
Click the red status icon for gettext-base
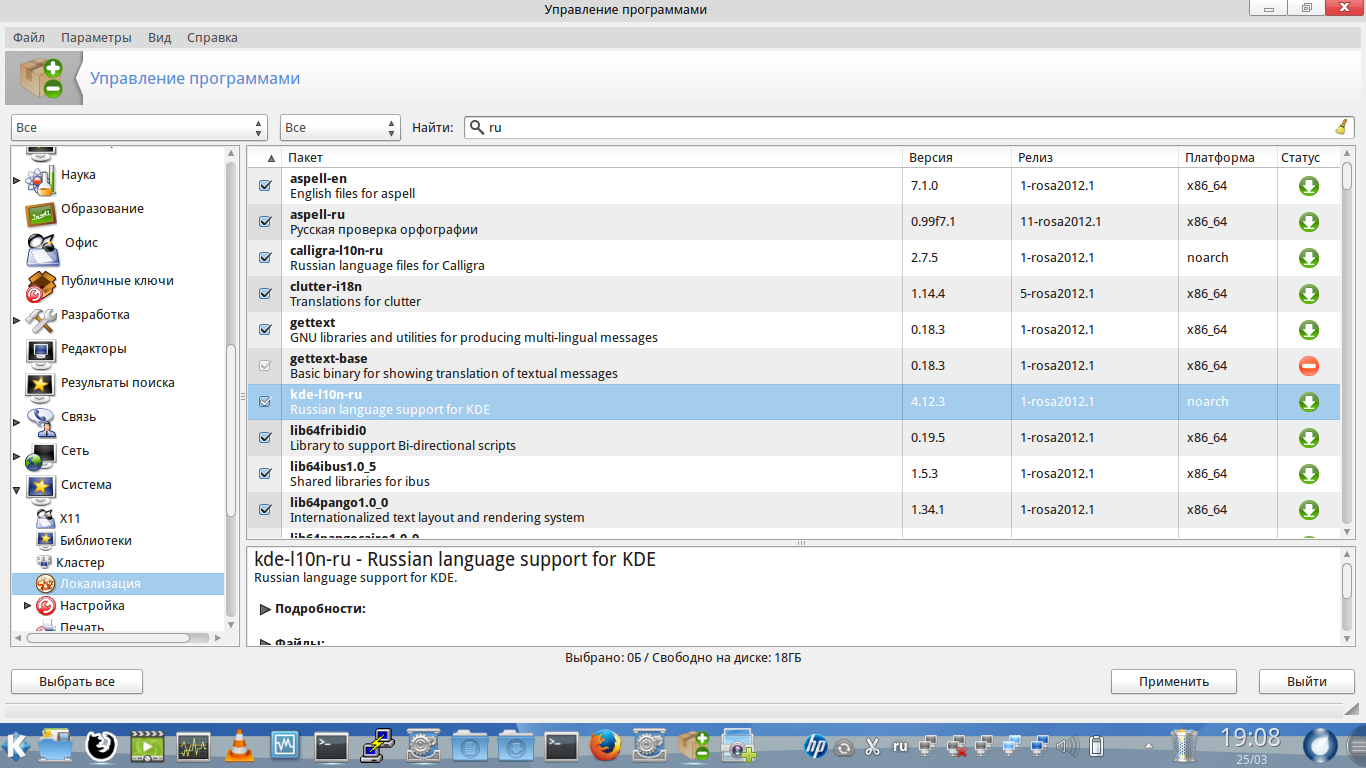click(1309, 366)
